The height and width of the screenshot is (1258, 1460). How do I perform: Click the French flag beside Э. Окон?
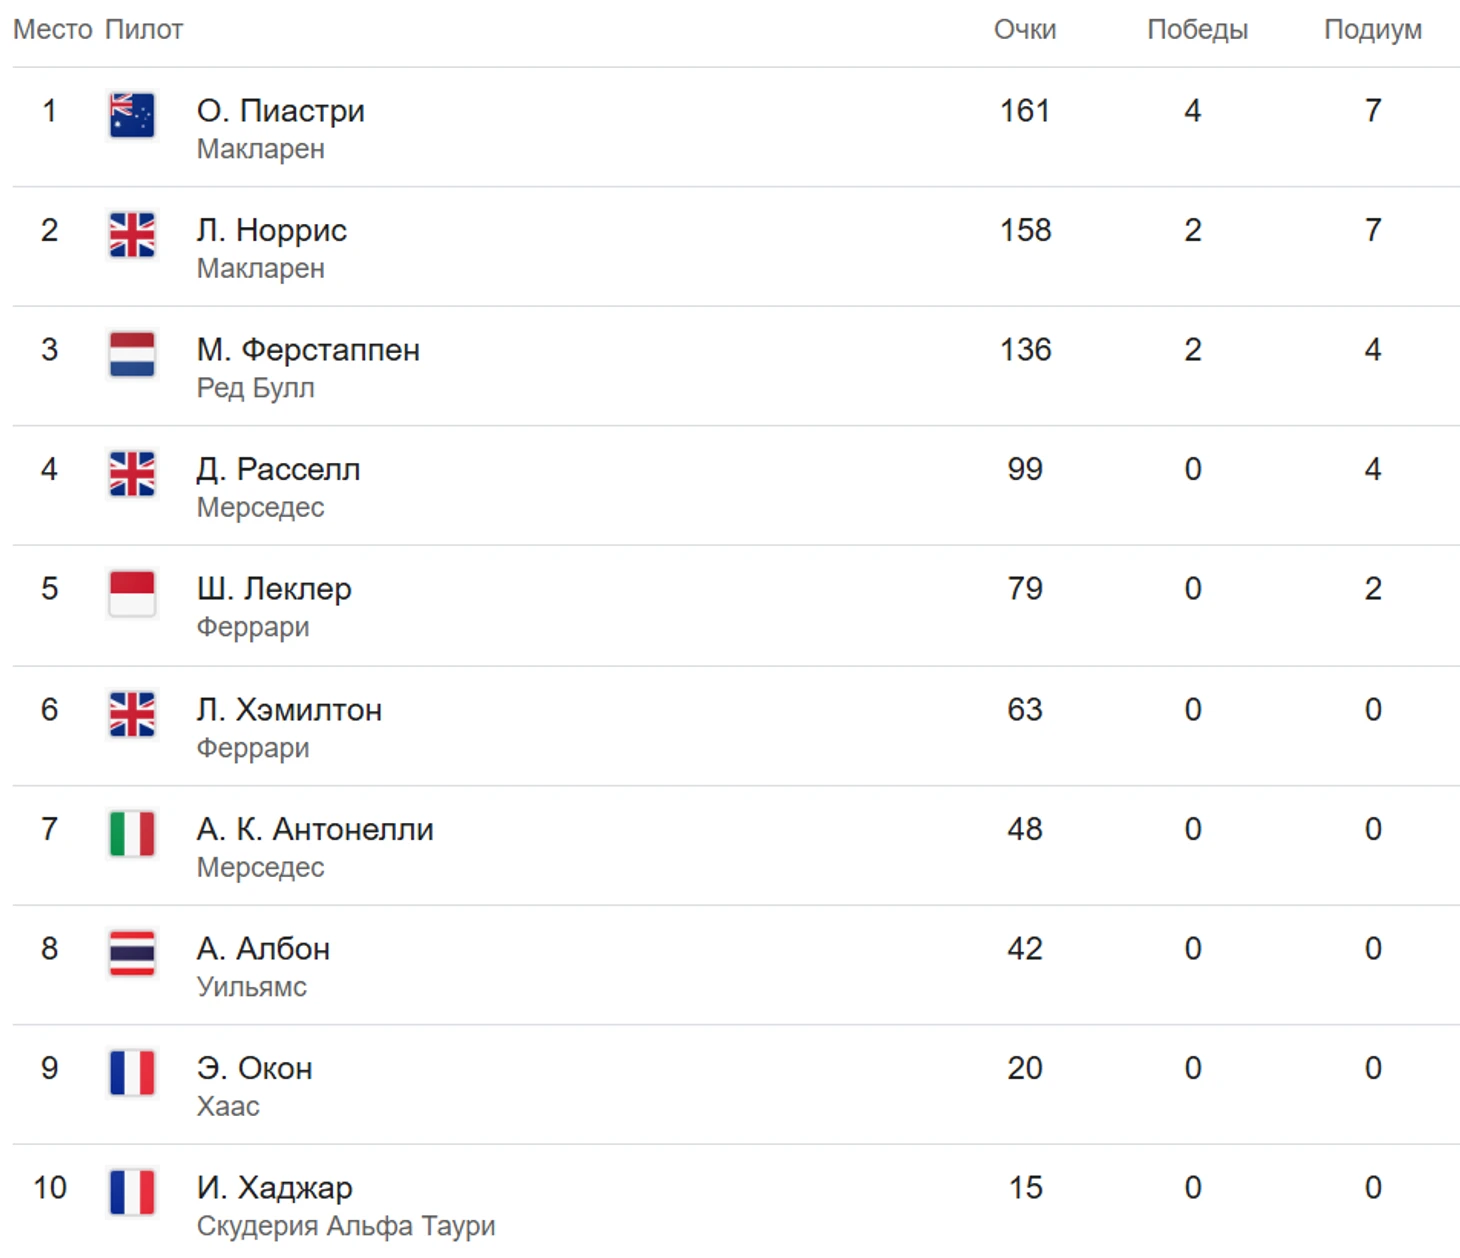point(132,1073)
